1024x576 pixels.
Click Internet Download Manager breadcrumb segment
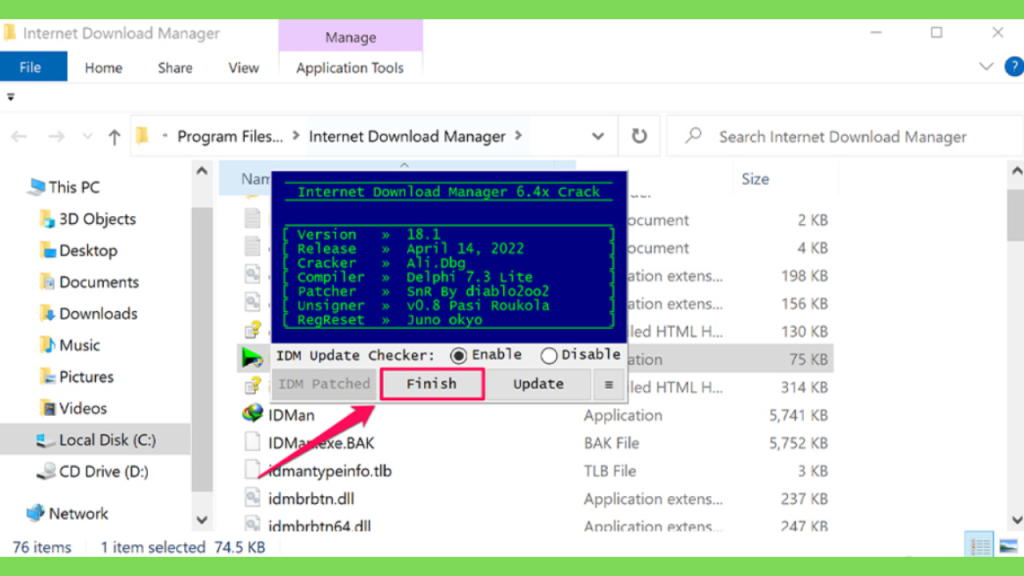(x=407, y=136)
